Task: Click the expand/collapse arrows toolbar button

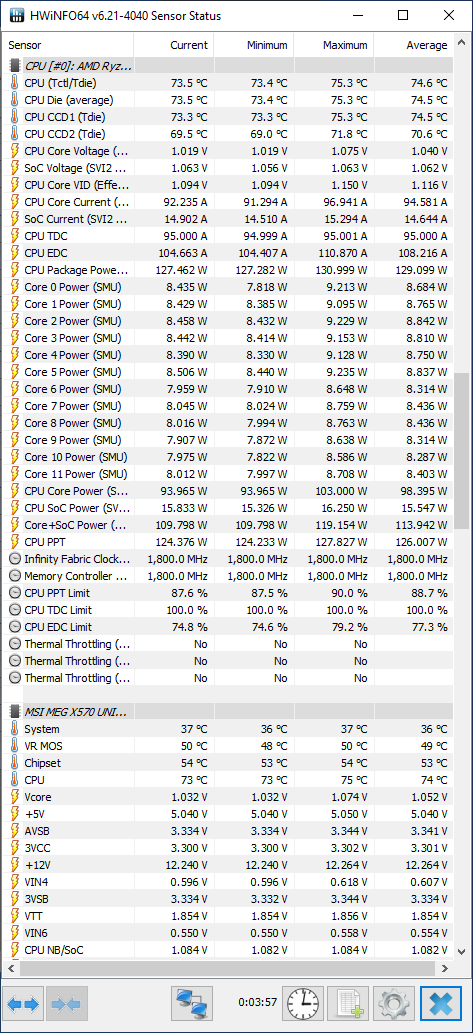Action: point(24,1004)
